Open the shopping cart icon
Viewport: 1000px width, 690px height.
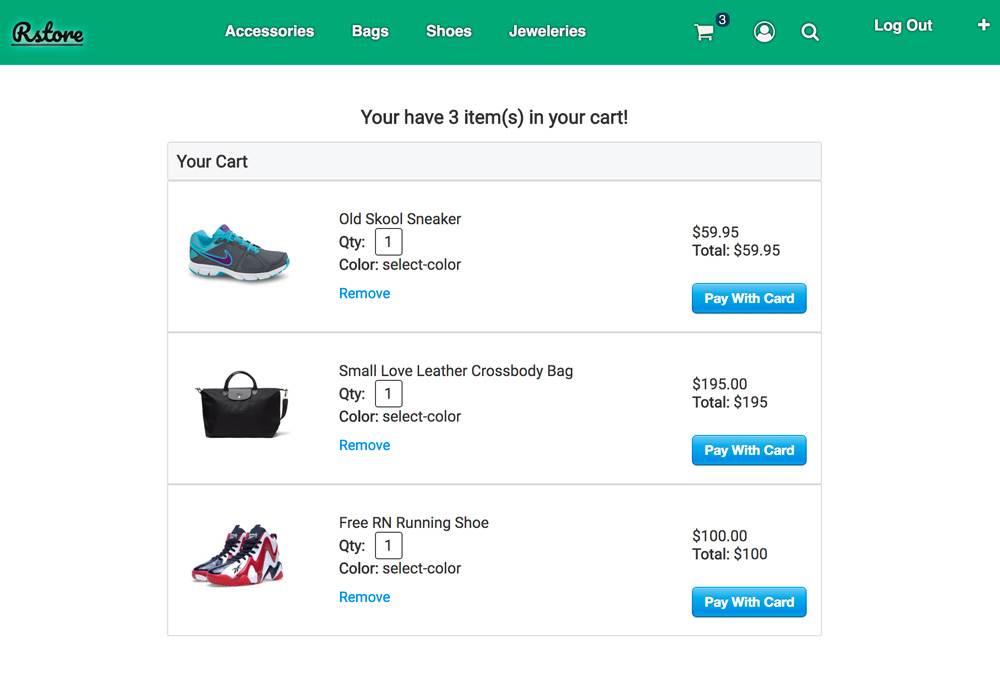705,32
